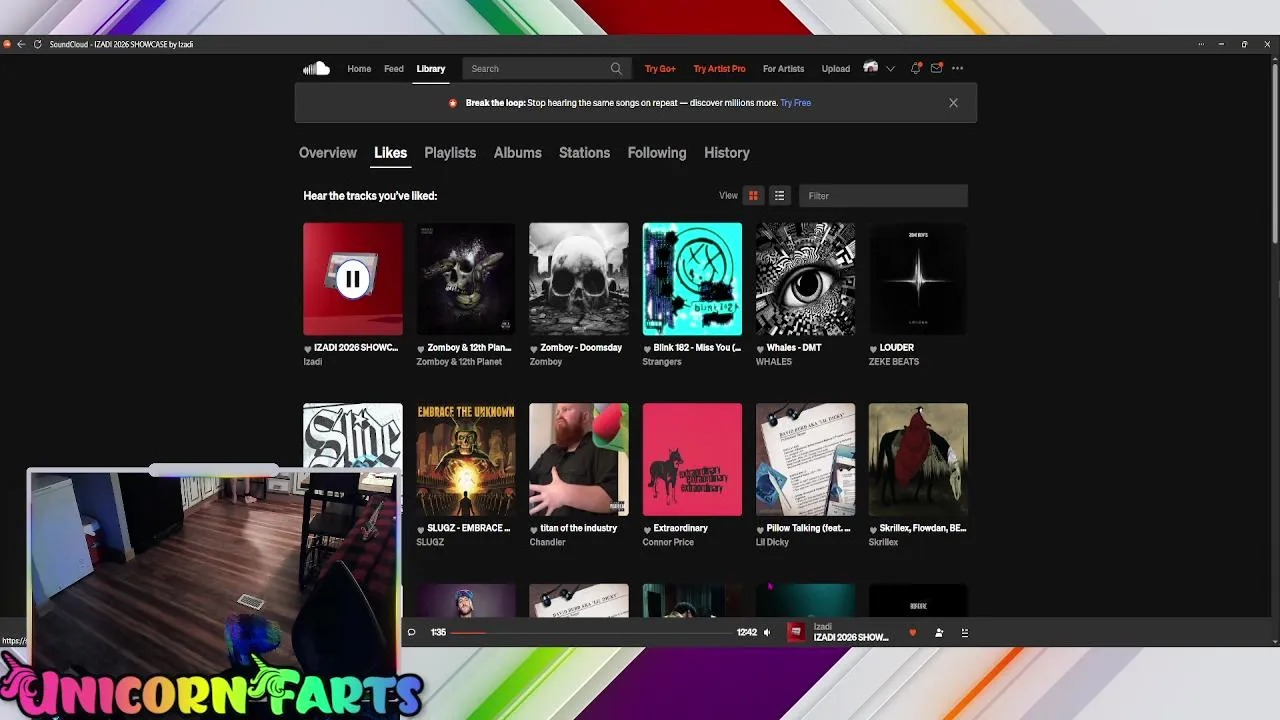Click the Try Go+ link
1280x720 pixels.
tap(660, 69)
